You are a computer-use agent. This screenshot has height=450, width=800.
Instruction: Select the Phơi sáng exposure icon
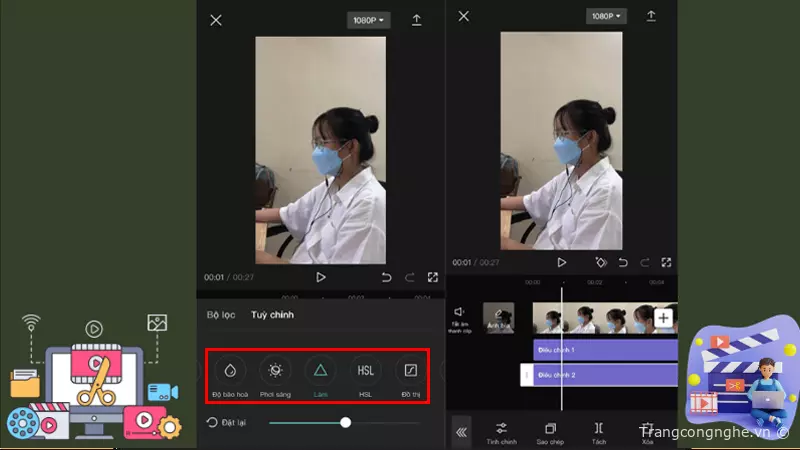point(275,371)
